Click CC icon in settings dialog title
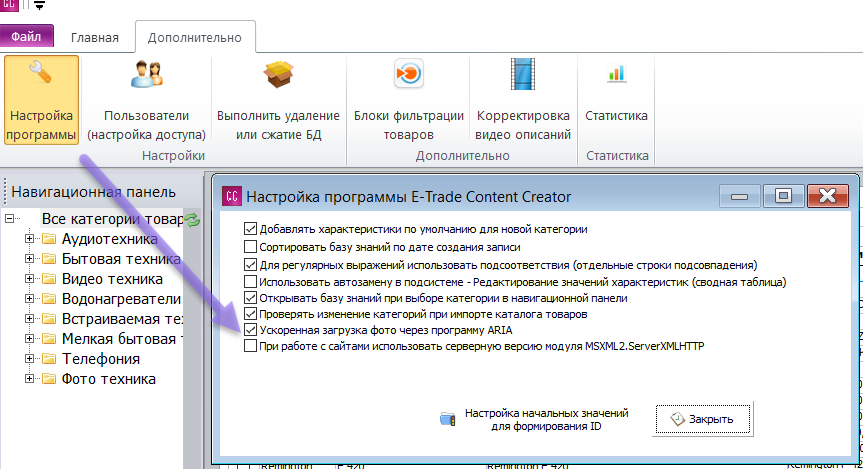This screenshot has width=863, height=469. (232, 197)
